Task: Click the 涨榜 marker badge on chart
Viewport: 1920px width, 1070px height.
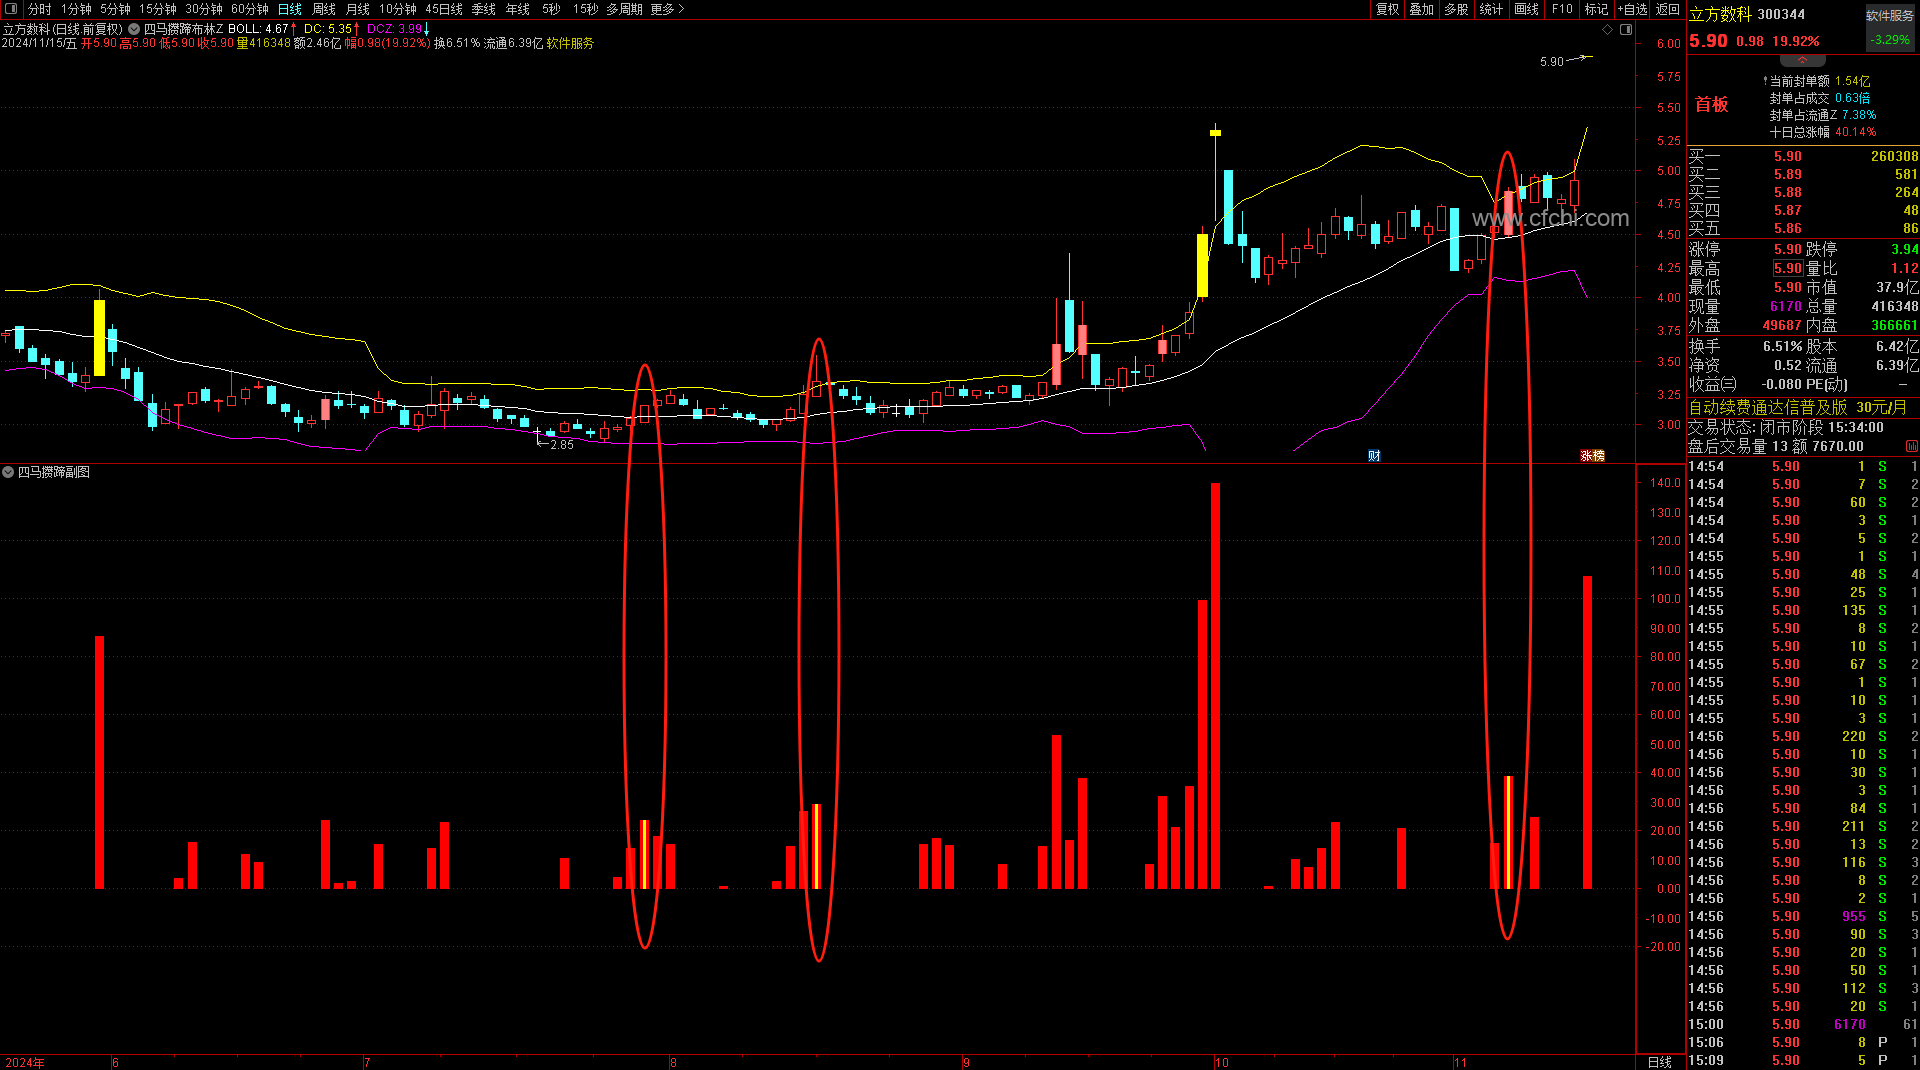Action: (1592, 456)
